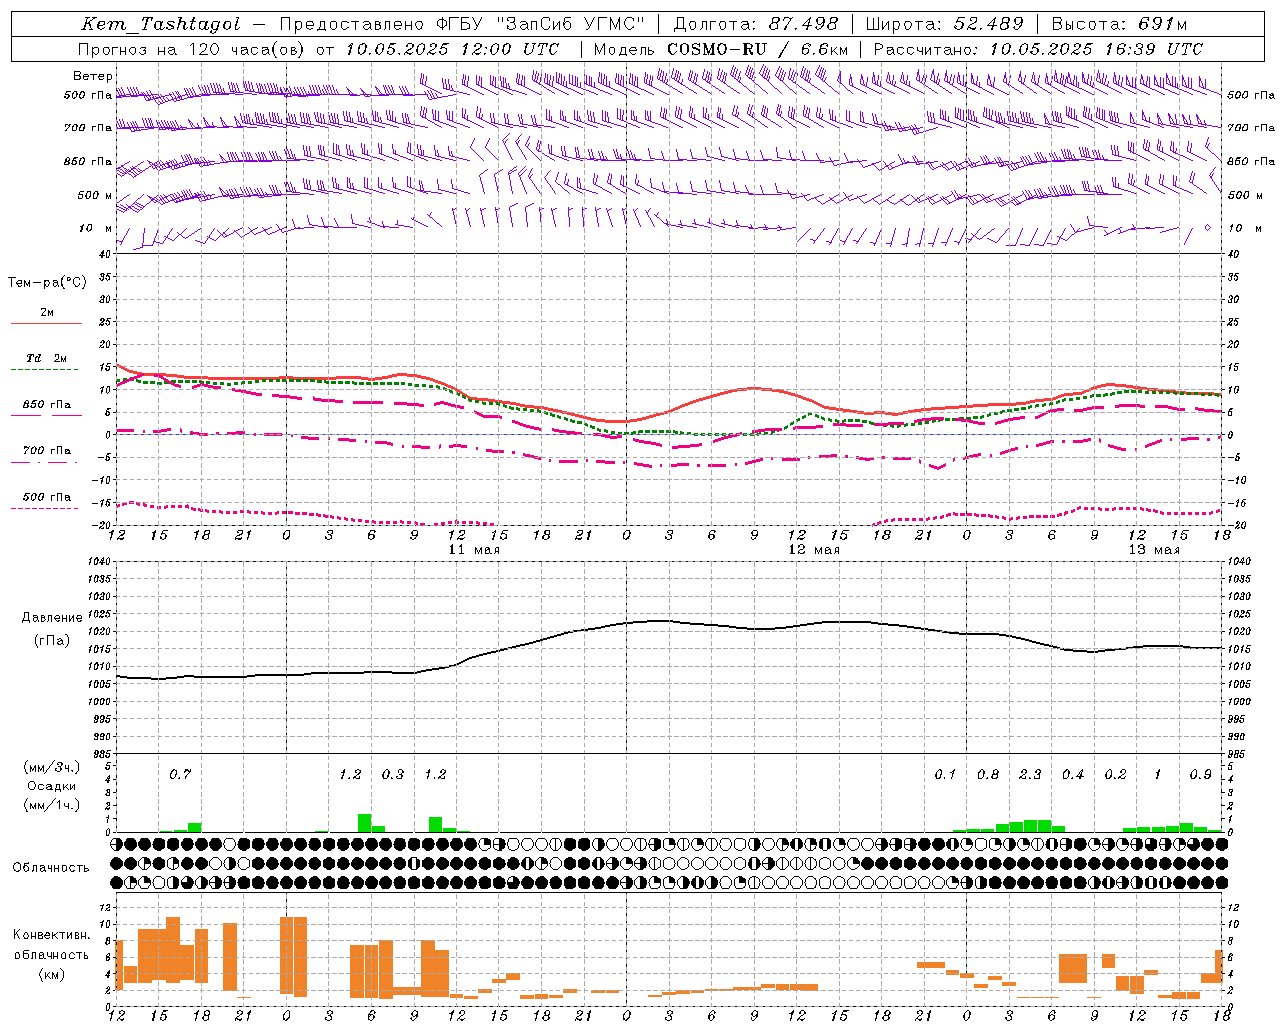Click the precipitation amount 0.8
The height and width of the screenshot is (1024, 1280).
pyautogui.click(x=988, y=774)
